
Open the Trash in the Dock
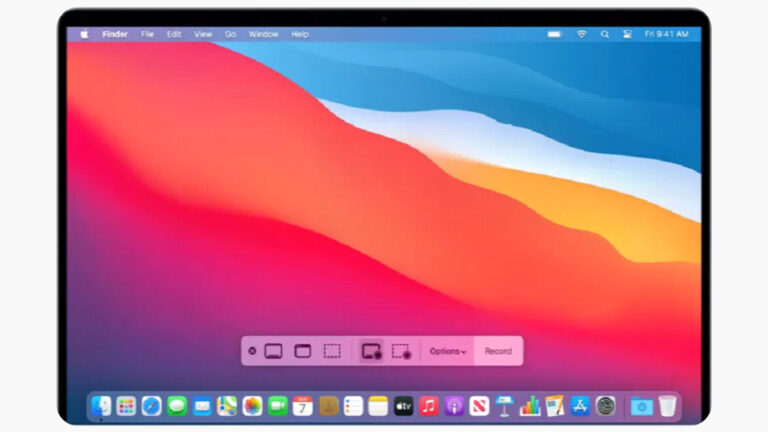[667, 406]
